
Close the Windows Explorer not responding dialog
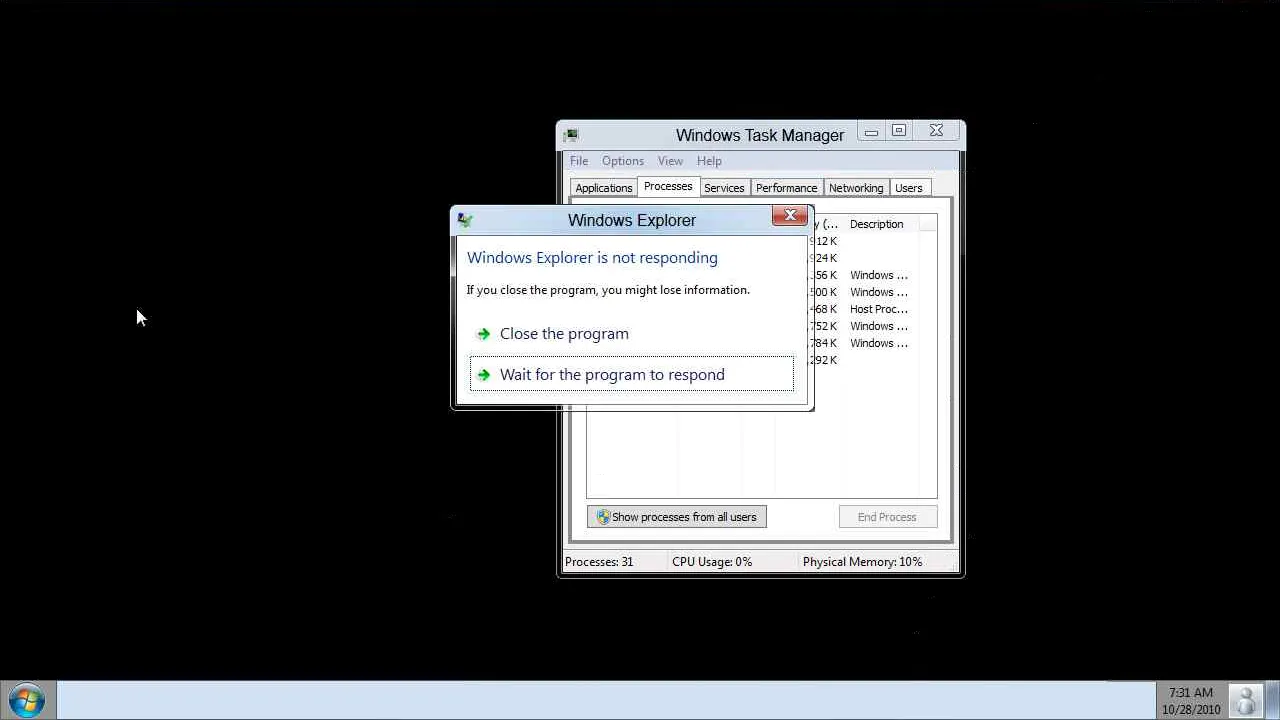(790, 216)
